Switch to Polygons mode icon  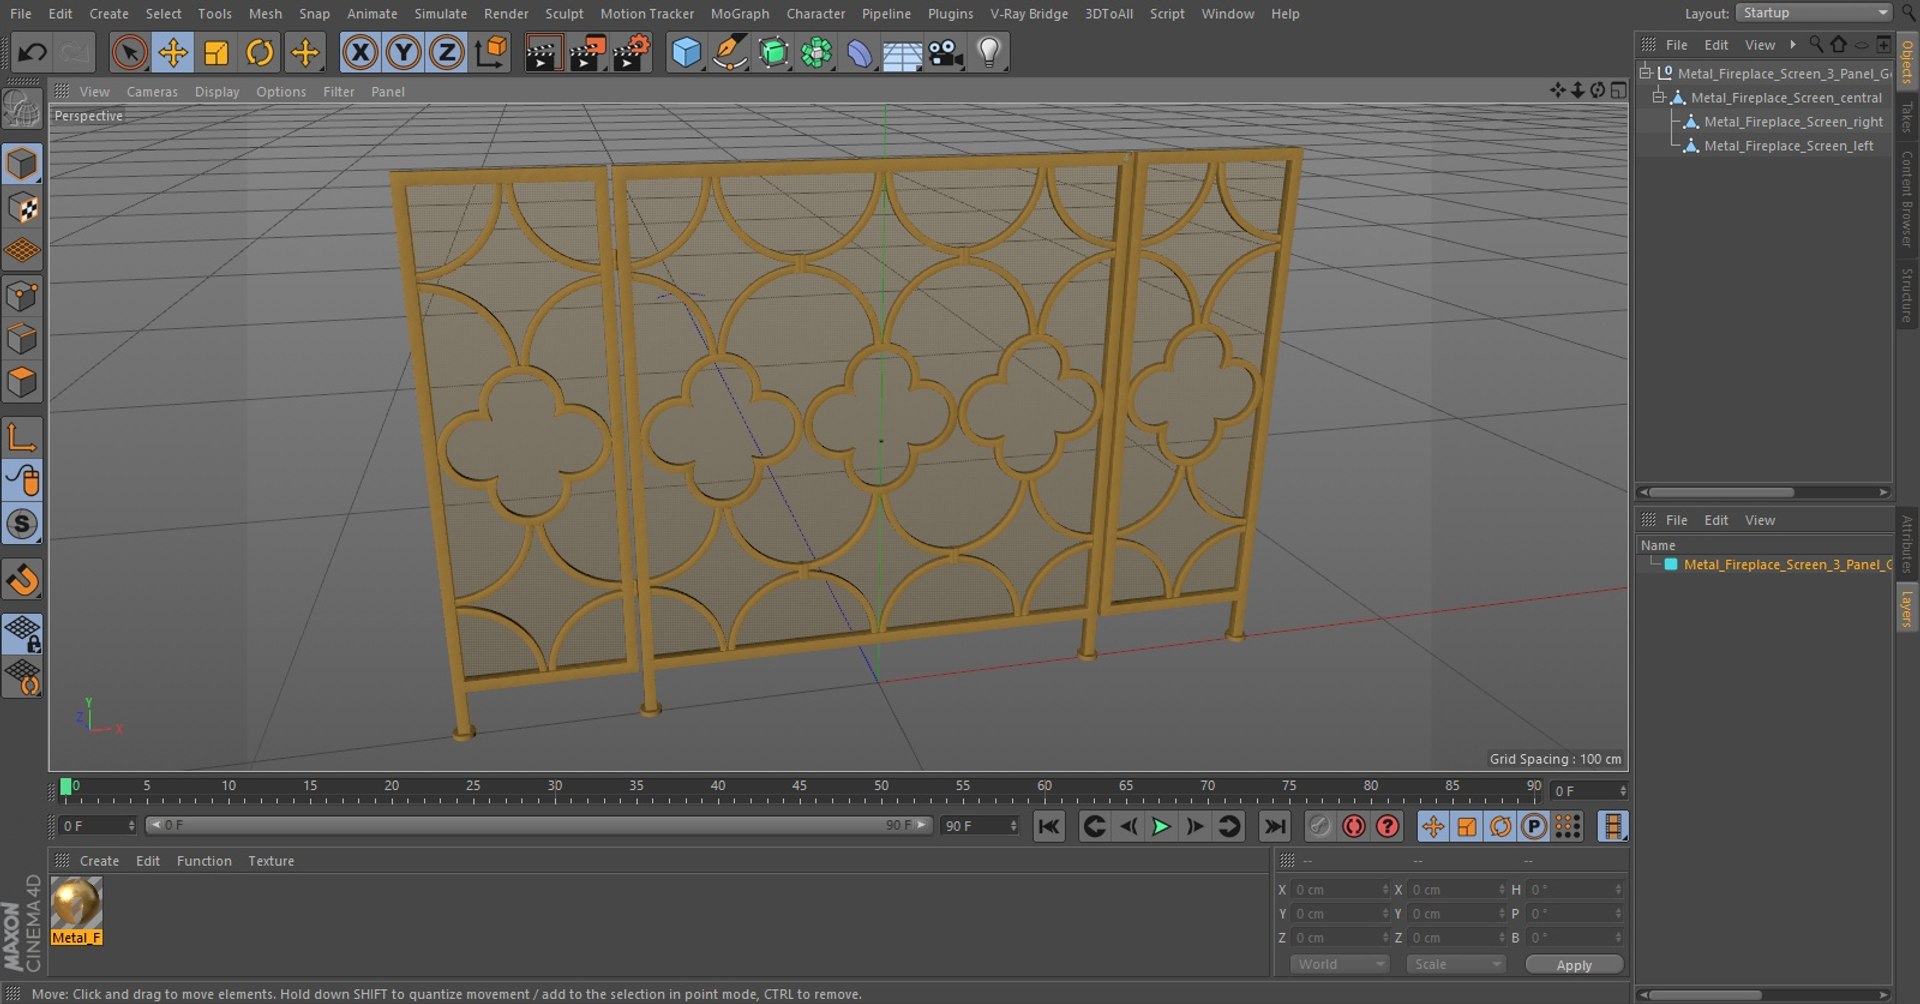(22, 382)
